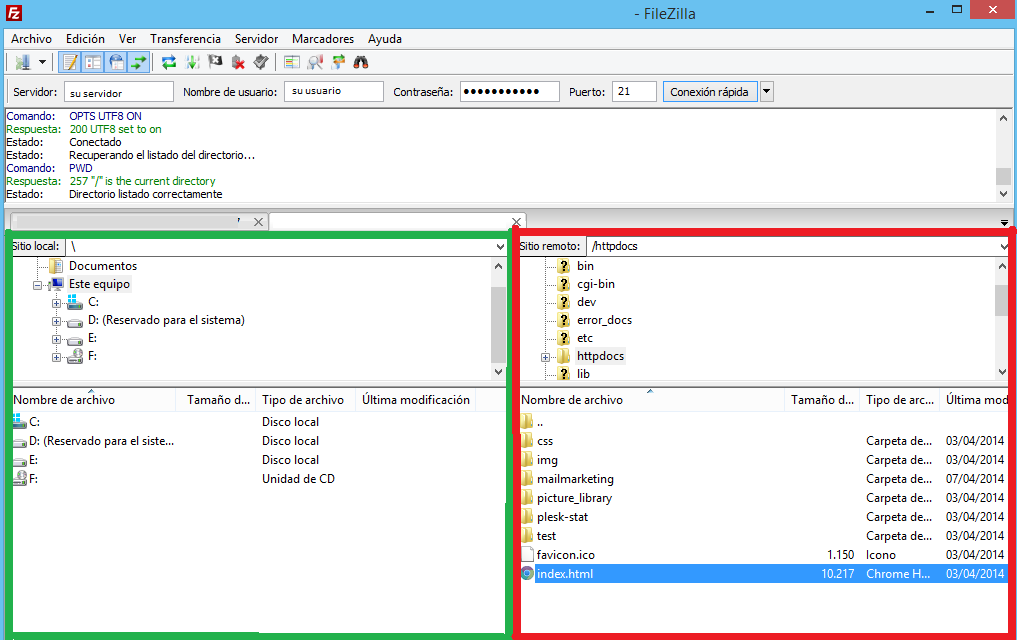
Task: Select the cgi-bin remote folder
Action: click(595, 284)
